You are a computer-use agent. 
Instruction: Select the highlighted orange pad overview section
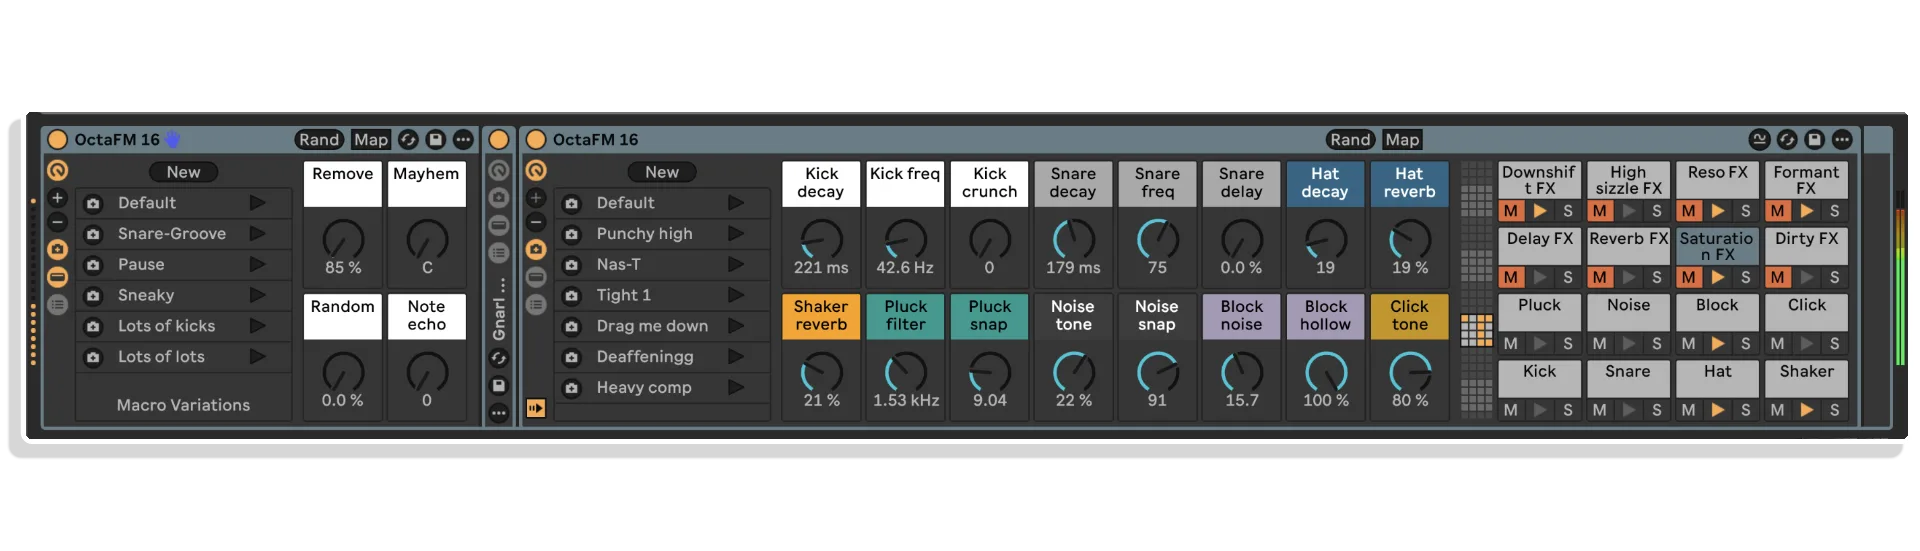pos(1477,331)
